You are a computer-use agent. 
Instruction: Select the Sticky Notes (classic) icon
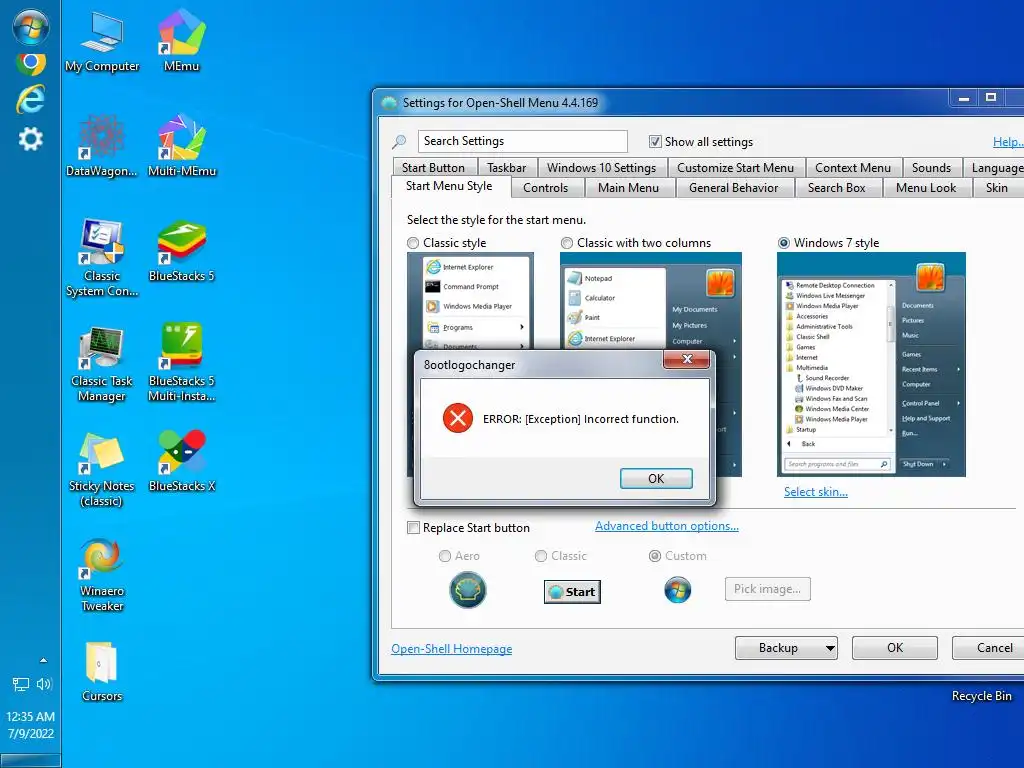pos(102,470)
